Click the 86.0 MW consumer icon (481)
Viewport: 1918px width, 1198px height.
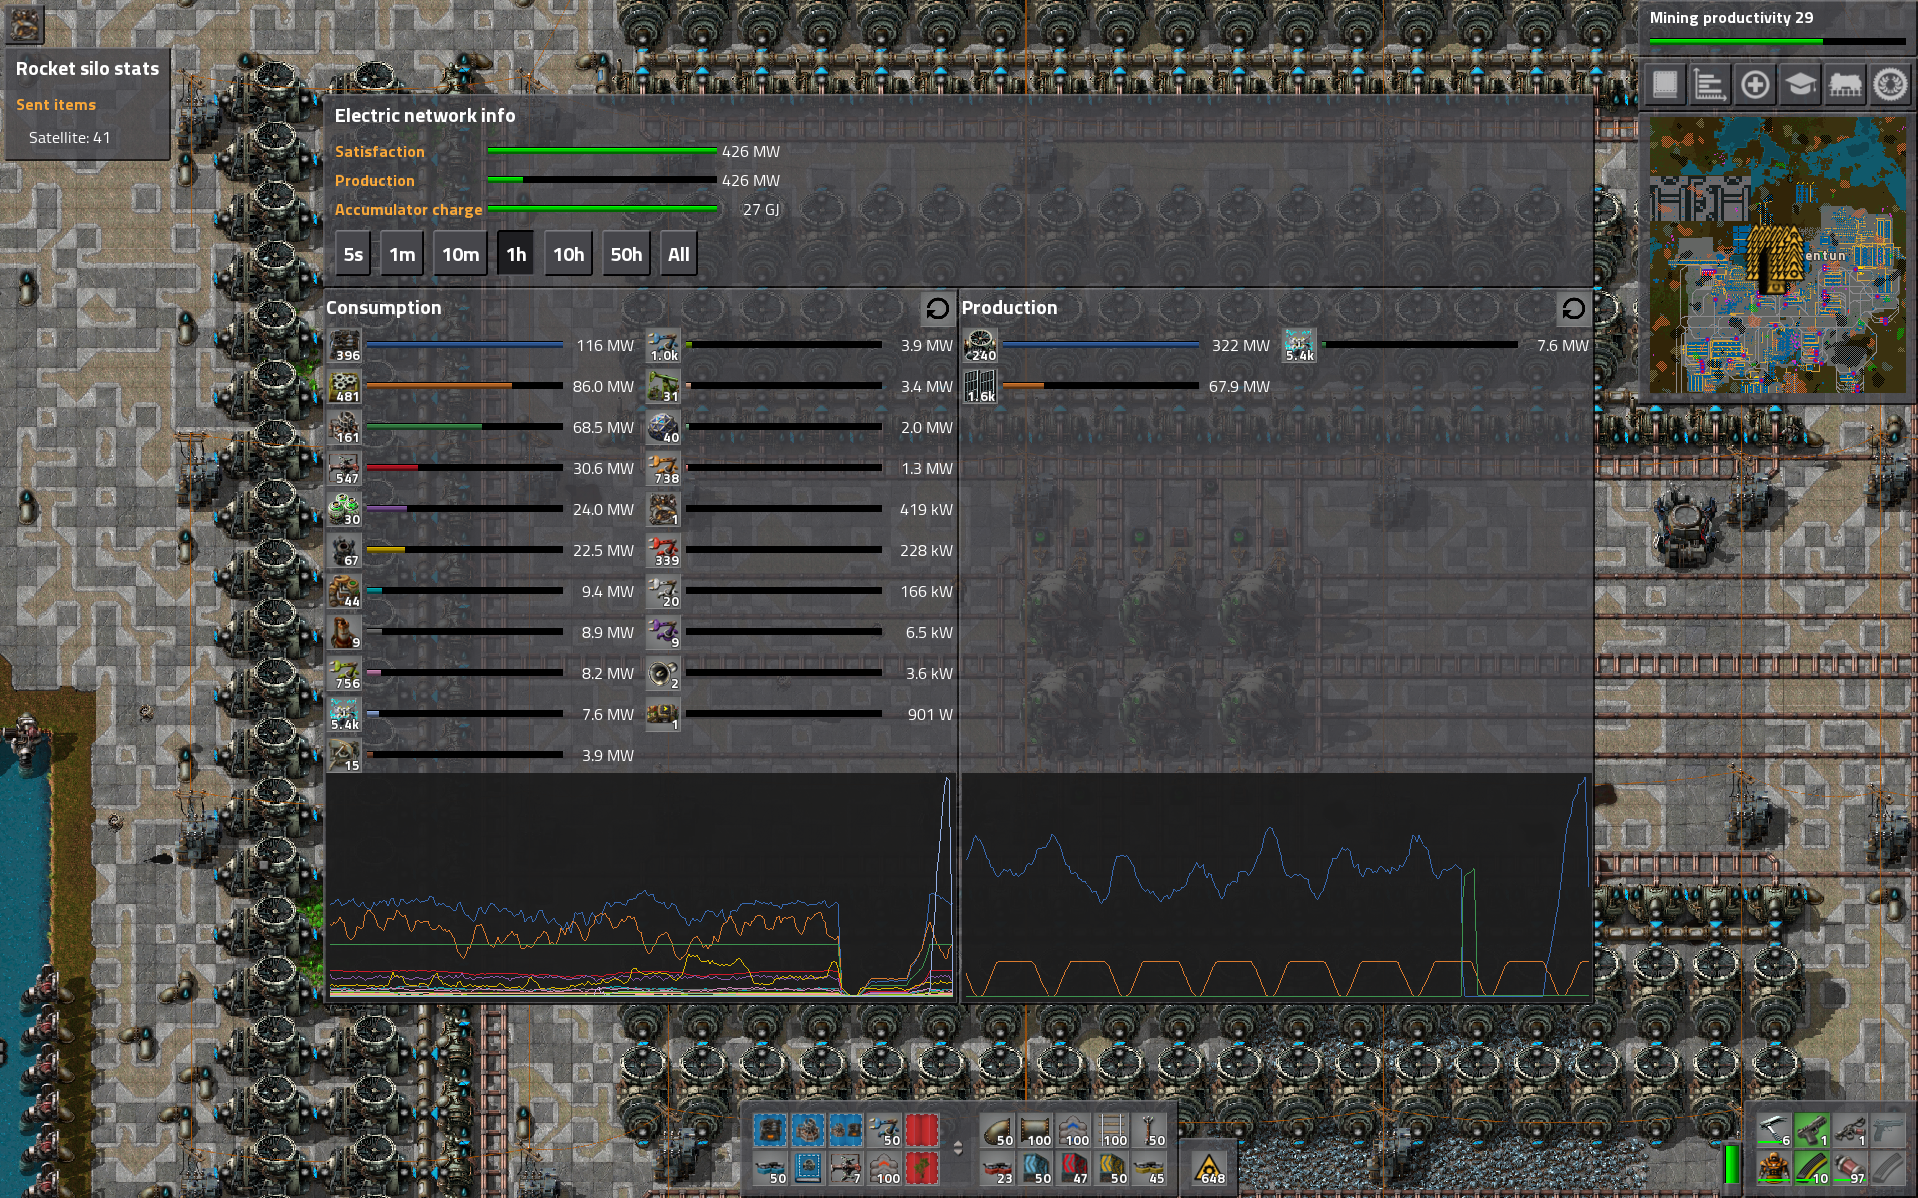pos(345,387)
